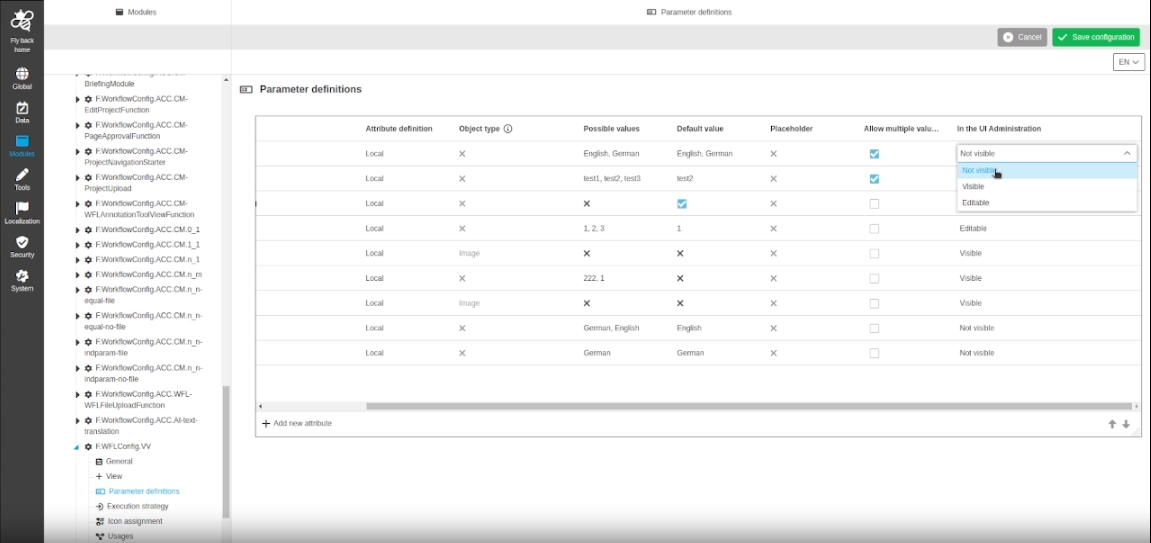This screenshot has height=543, width=1151.
Task: Open the EN language dropdown
Action: (x=1128, y=62)
